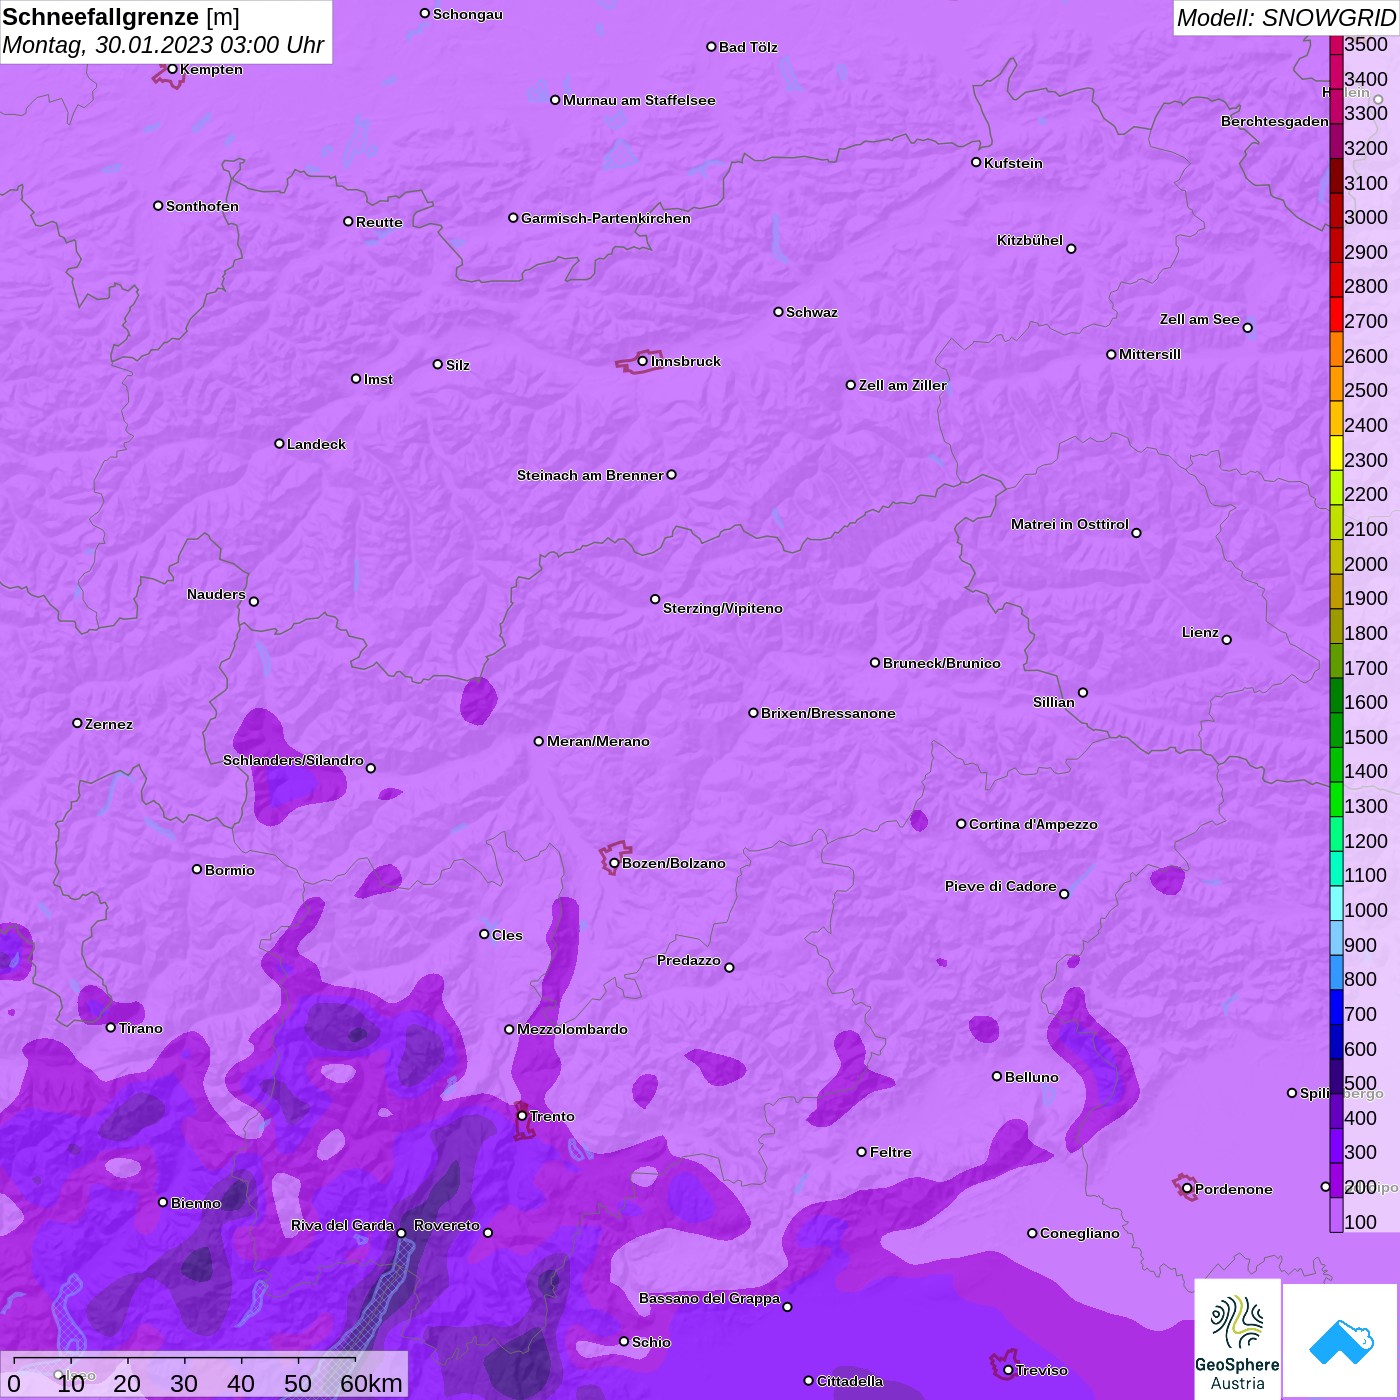Click the Sonthofen location dot
The image size is (1400, 1400).
tap(158, 206)
